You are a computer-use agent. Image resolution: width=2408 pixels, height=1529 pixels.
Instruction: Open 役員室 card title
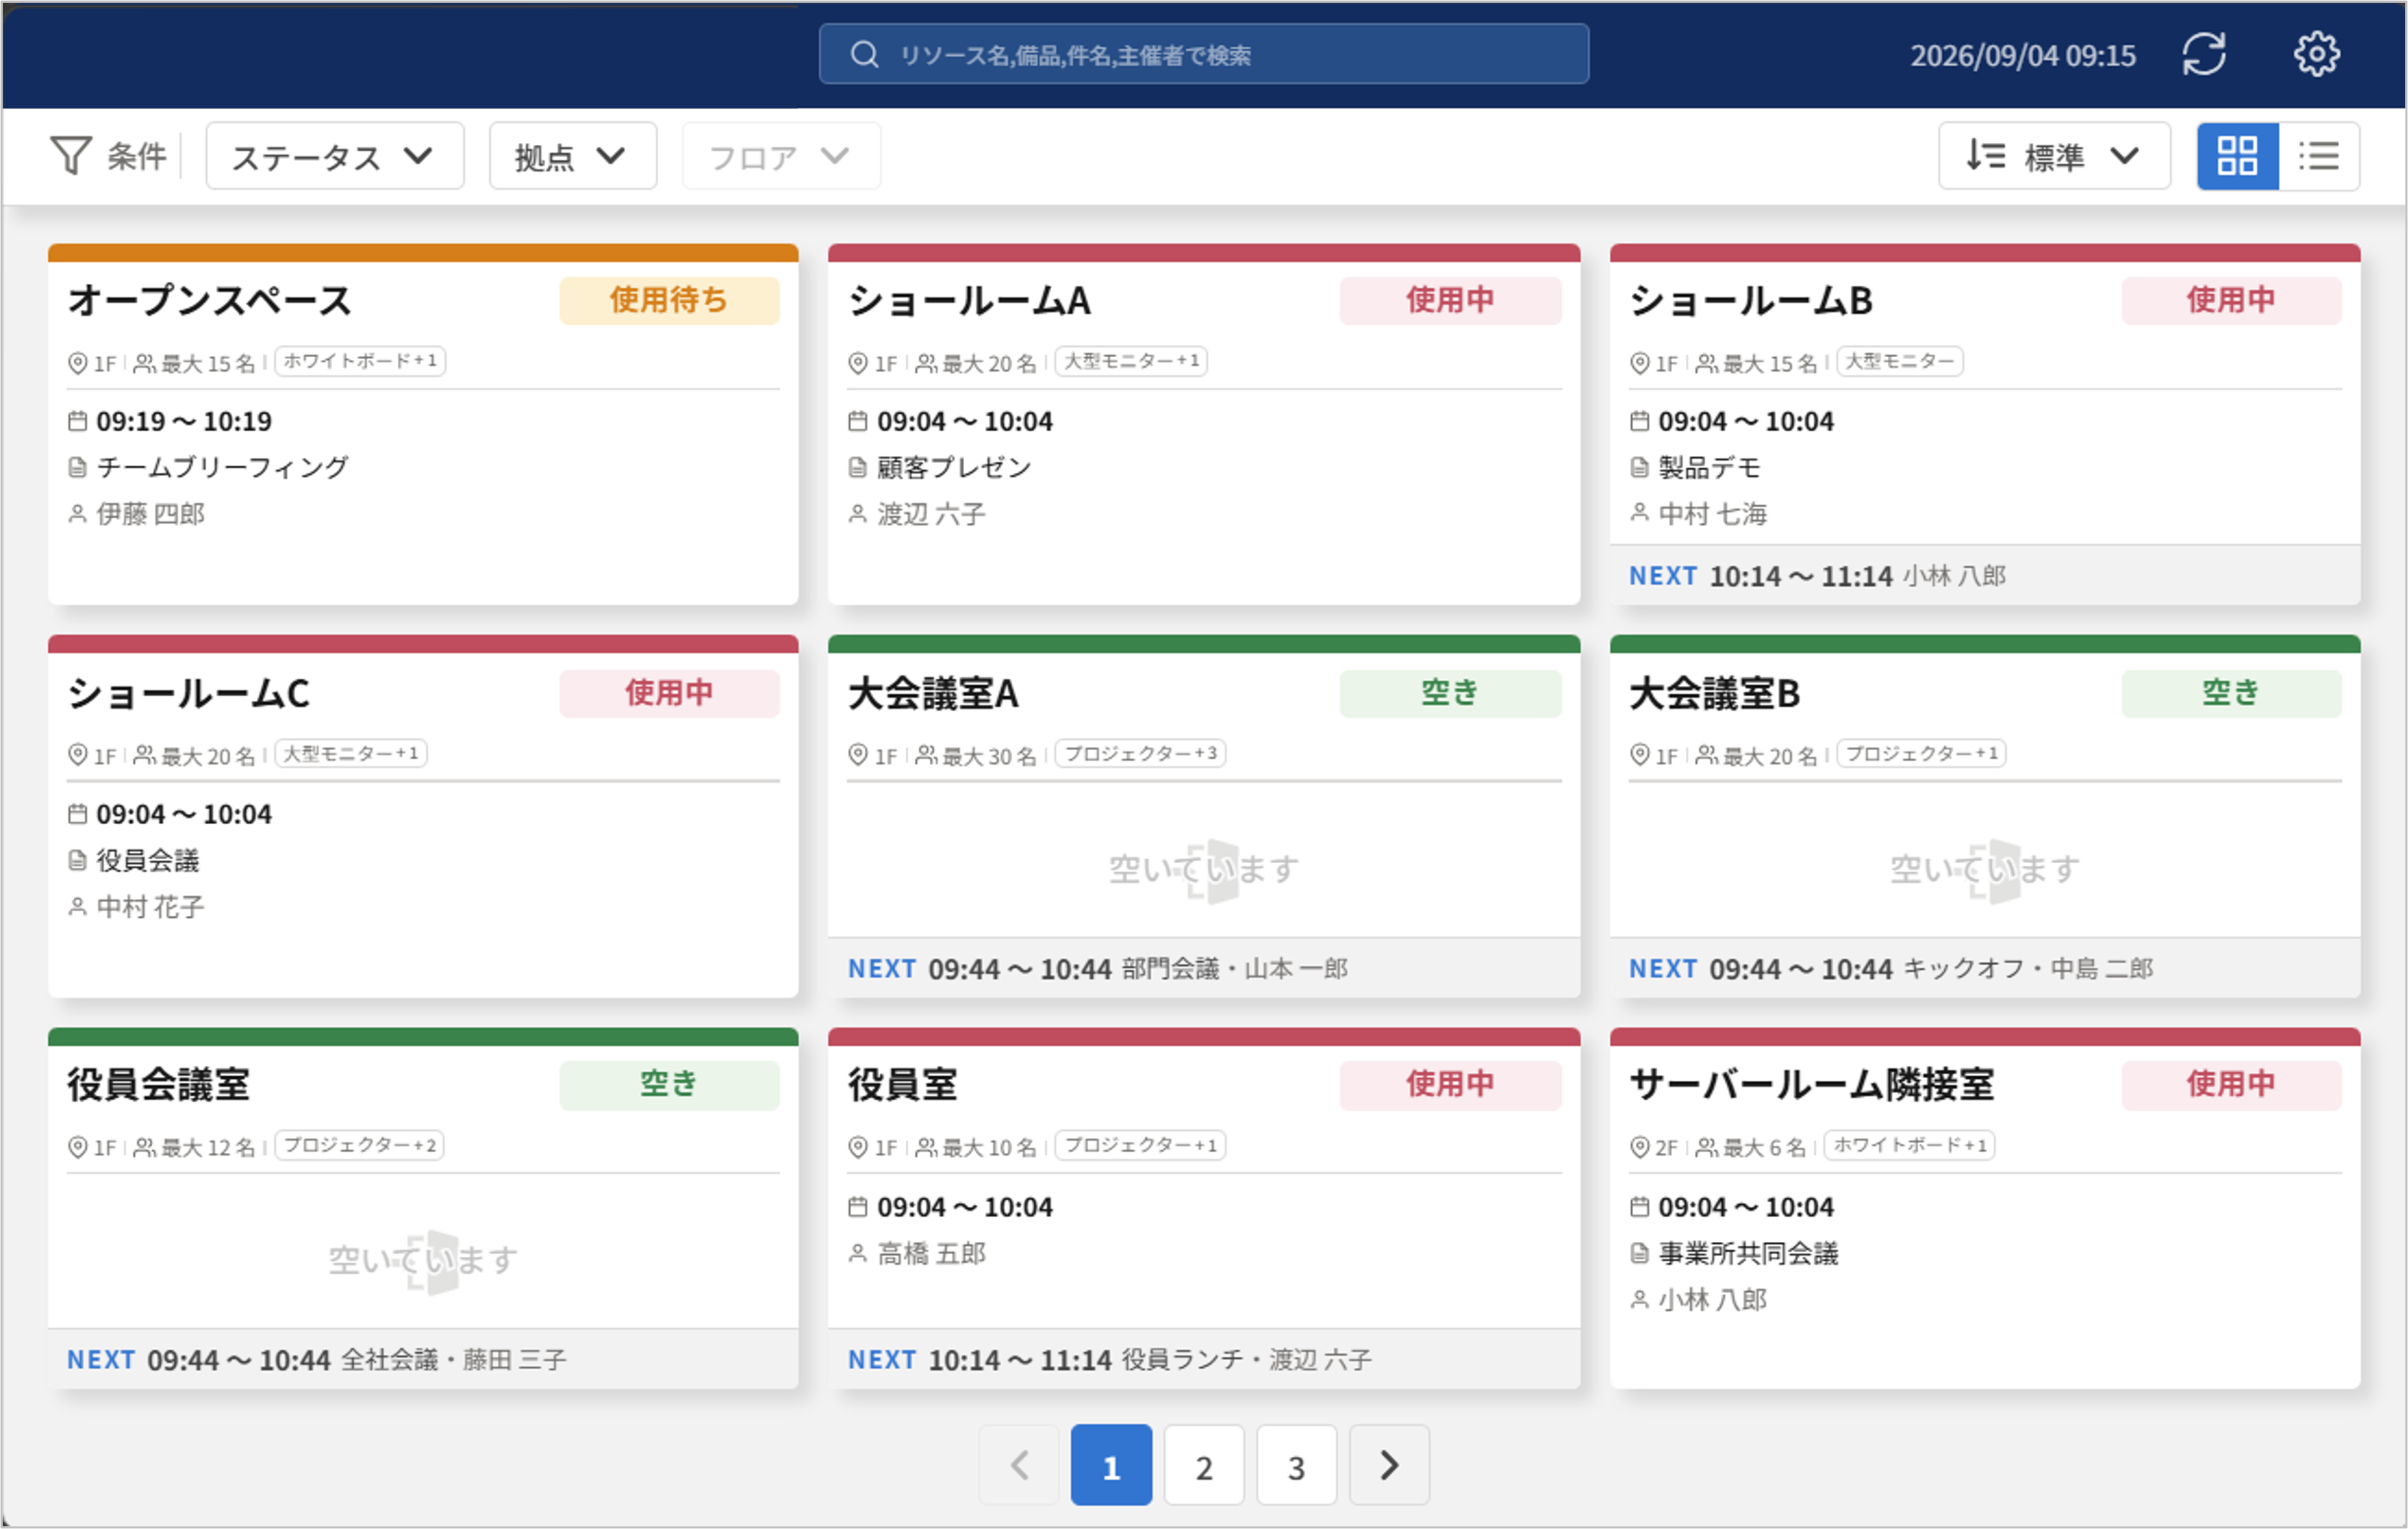pyautogui.click(x=903, y=1085)
